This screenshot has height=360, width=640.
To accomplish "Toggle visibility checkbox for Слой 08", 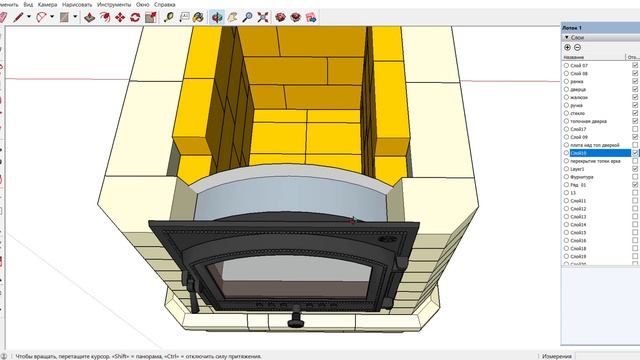I will coord(635,73).
